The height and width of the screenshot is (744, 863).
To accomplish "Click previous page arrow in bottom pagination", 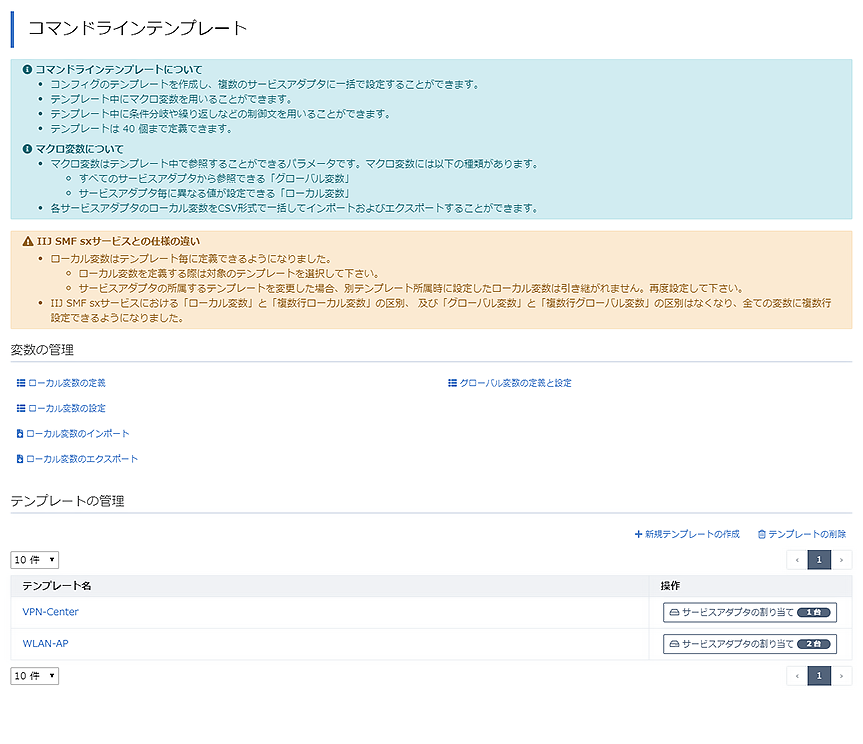I will coord(797,676).
